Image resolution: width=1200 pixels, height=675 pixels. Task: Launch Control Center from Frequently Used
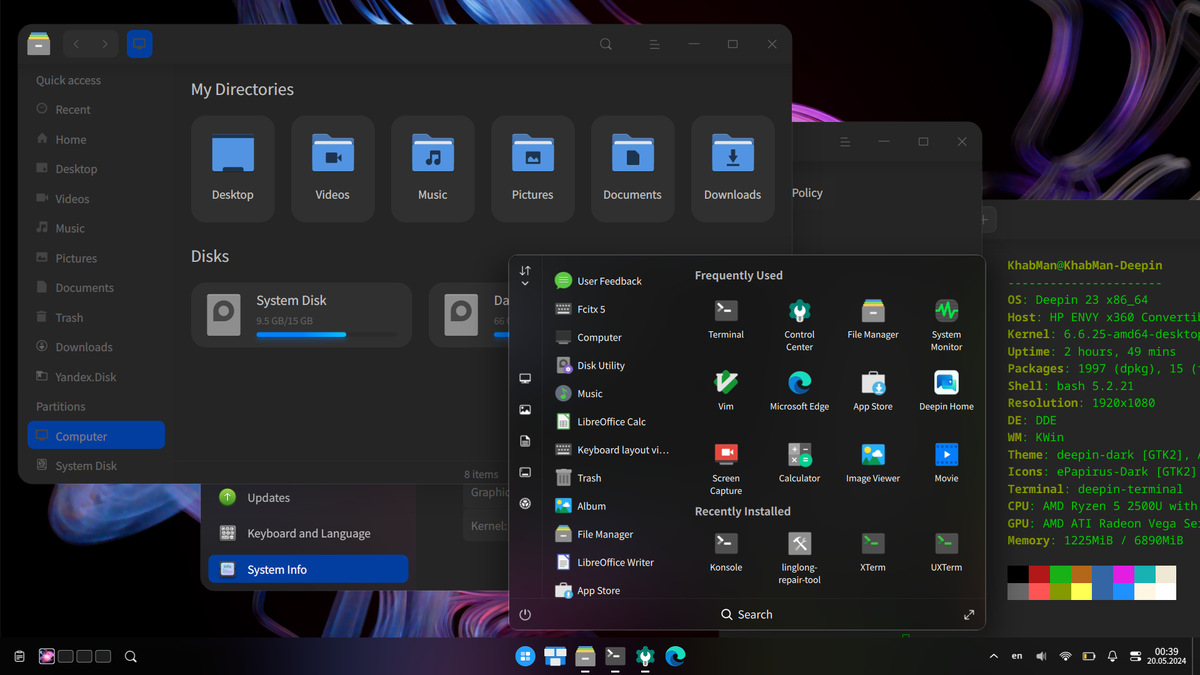(x=799, y=312)
